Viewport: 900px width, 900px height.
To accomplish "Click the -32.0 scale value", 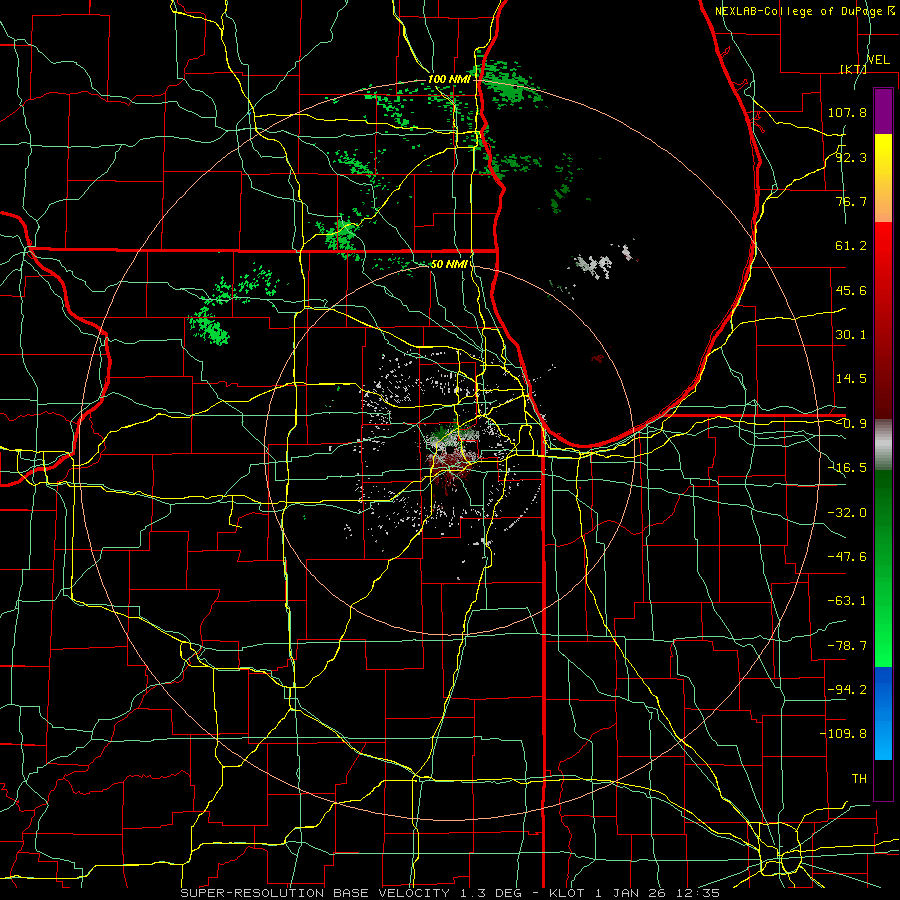I will (847, 513).
